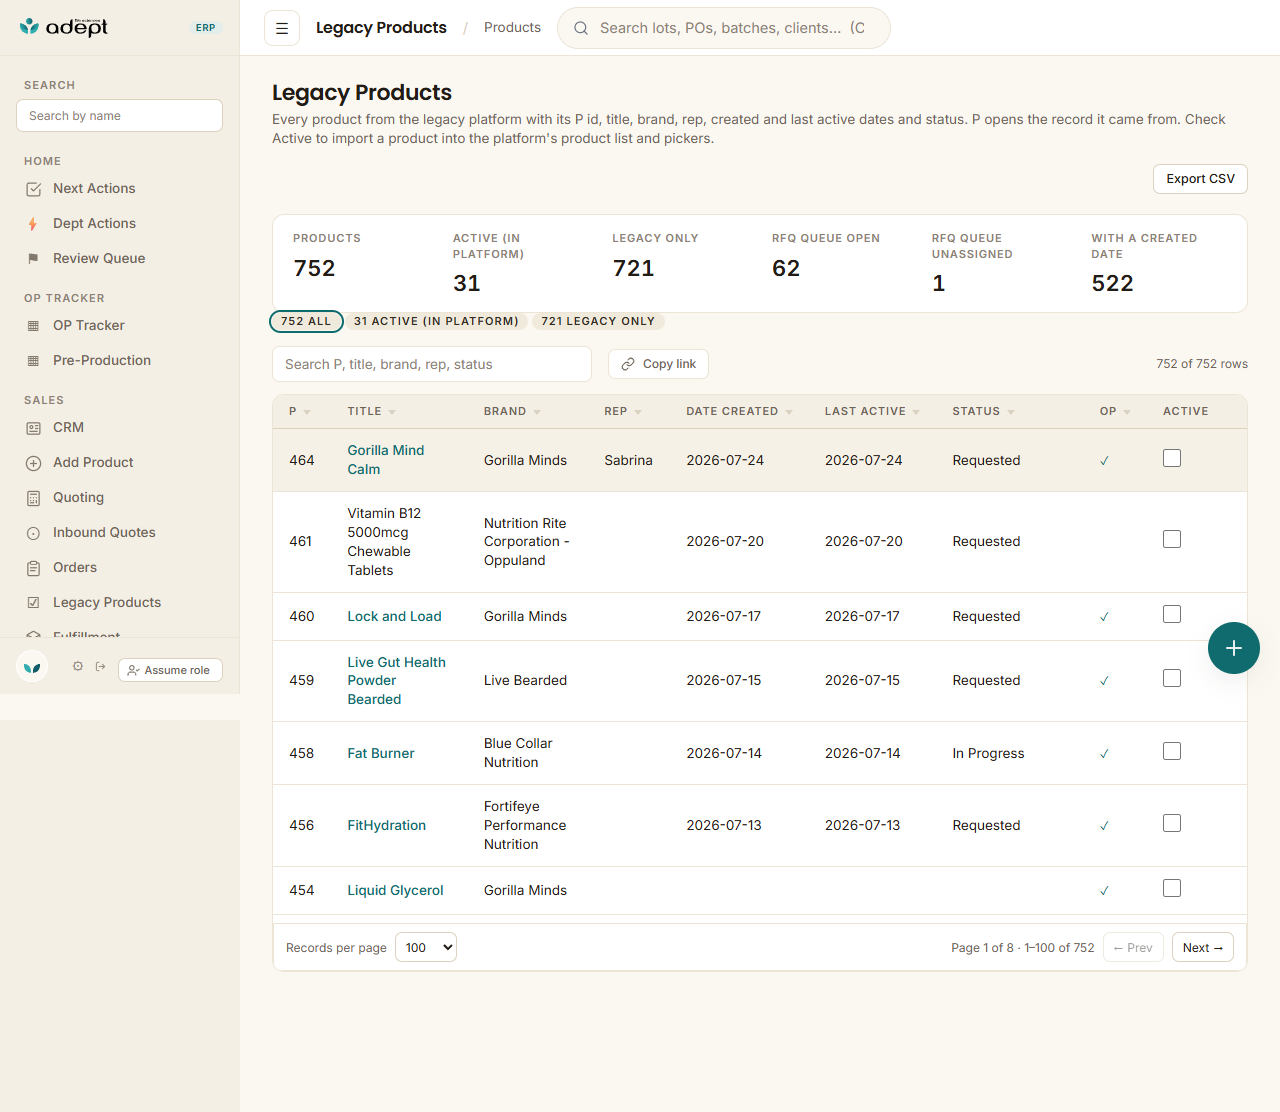Screen dimensions: 1280x1112
Task: Click the Assume role button
Action: (170, 670)
